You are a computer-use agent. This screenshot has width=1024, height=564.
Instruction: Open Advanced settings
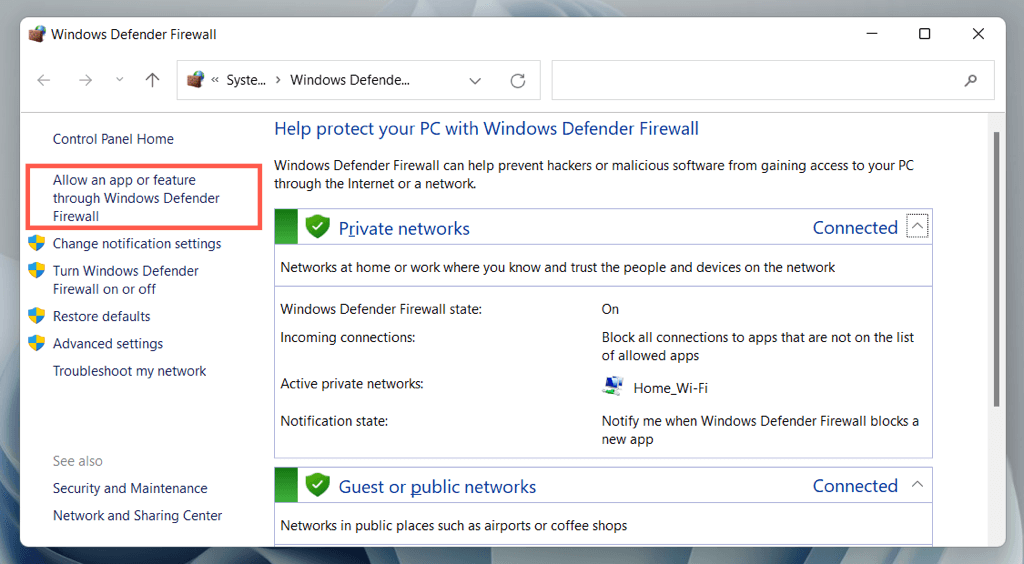[x=107, y=344]
